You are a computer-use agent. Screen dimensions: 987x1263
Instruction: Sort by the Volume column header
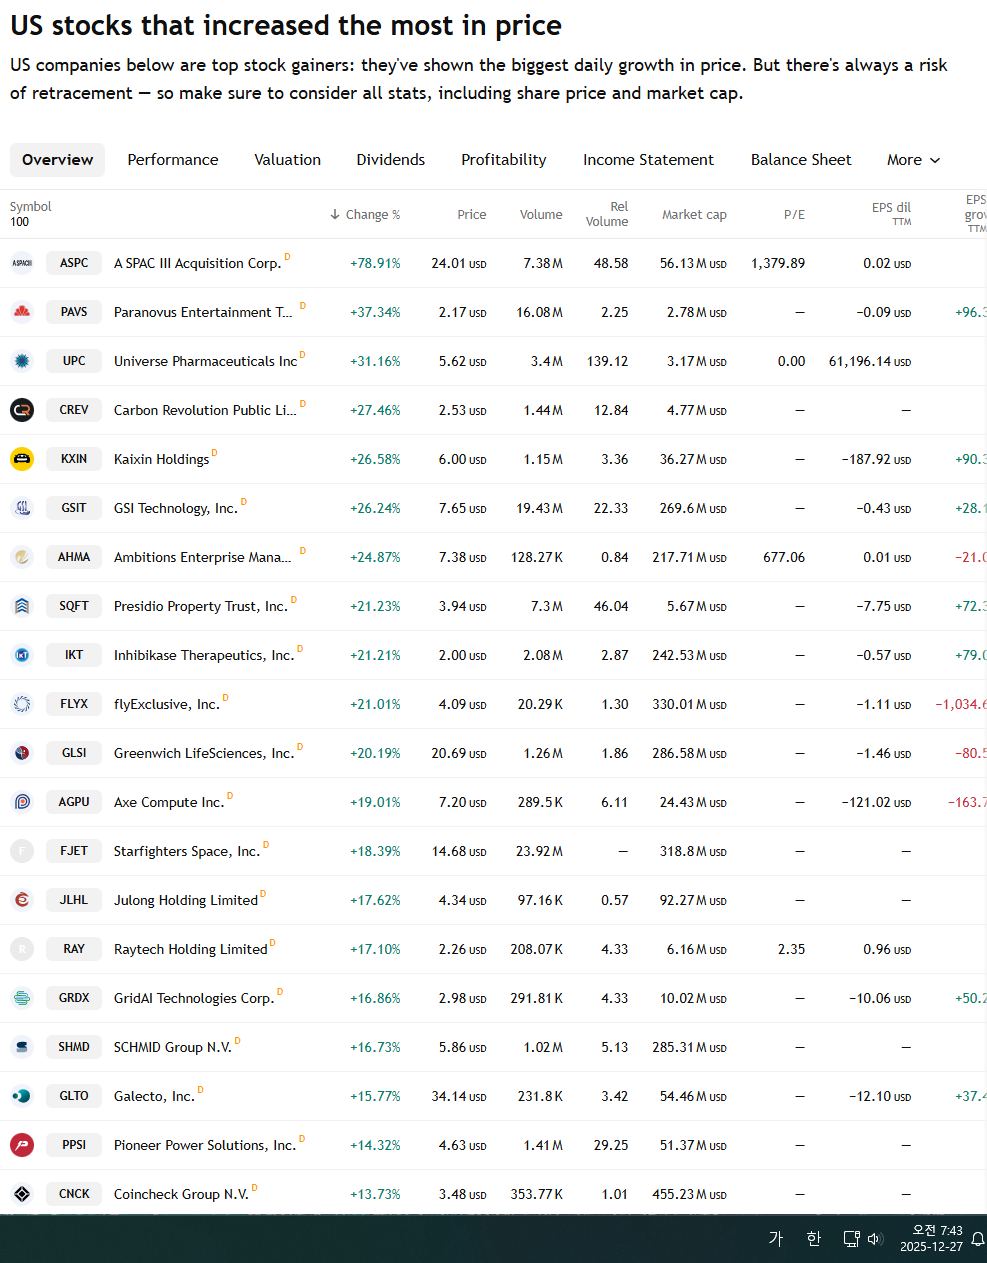click(x=541, y=215)
